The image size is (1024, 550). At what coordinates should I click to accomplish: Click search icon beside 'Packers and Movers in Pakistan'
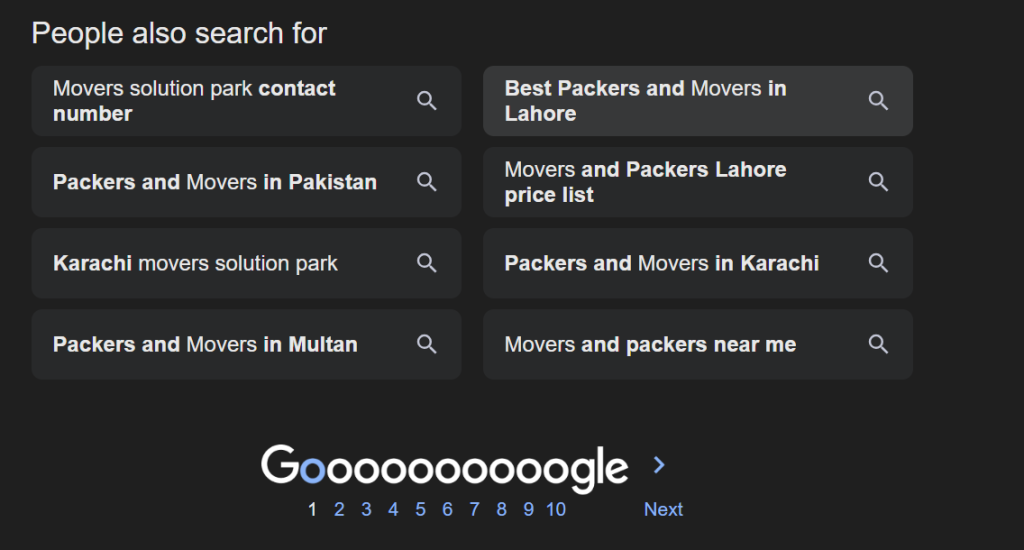pos(427,182)
